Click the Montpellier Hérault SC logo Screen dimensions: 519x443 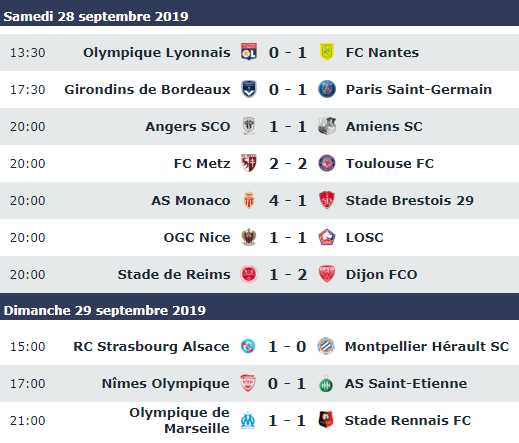pyautogui.click(x=326, y=346)
